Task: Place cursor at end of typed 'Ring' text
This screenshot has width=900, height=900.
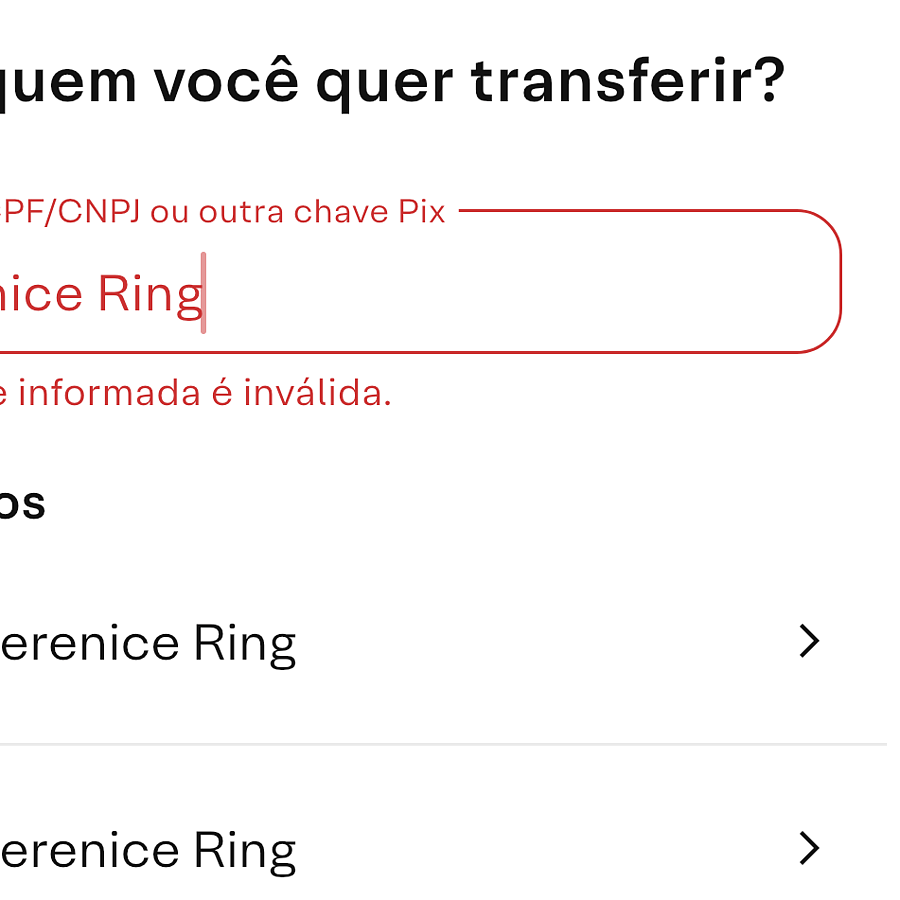Action: 204,293
